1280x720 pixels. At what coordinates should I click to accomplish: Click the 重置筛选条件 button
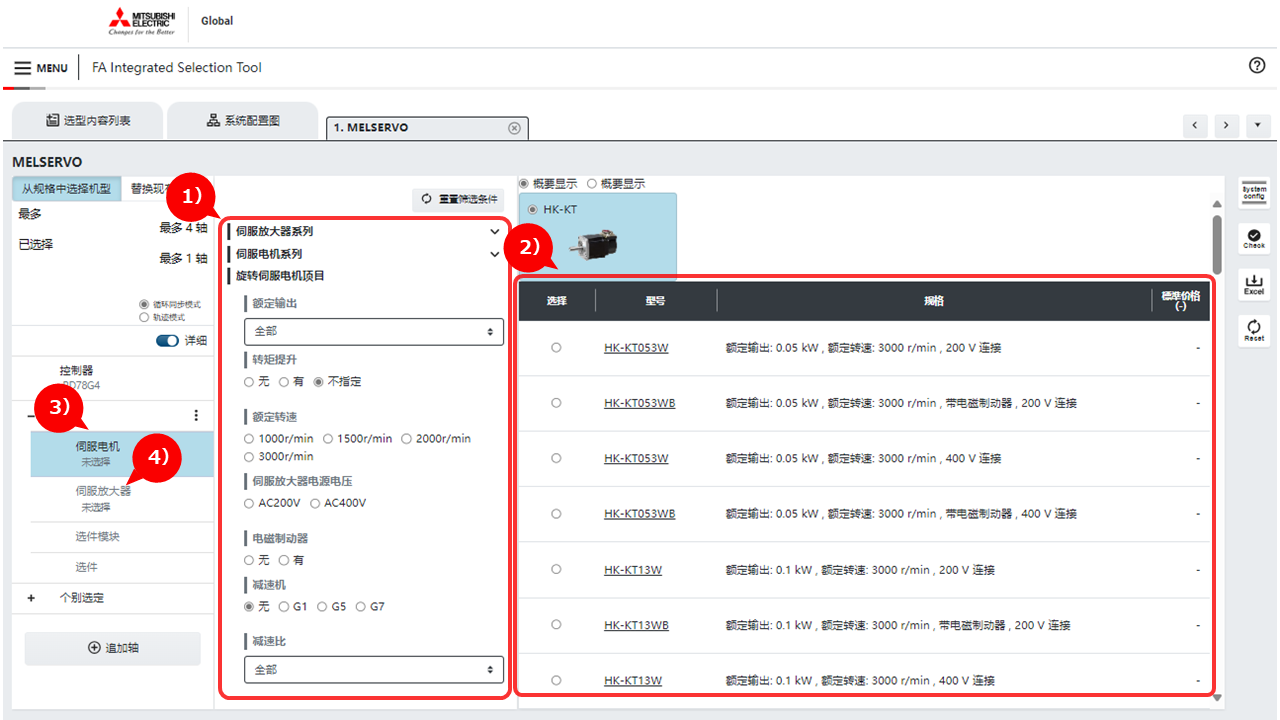pos(458,199)
